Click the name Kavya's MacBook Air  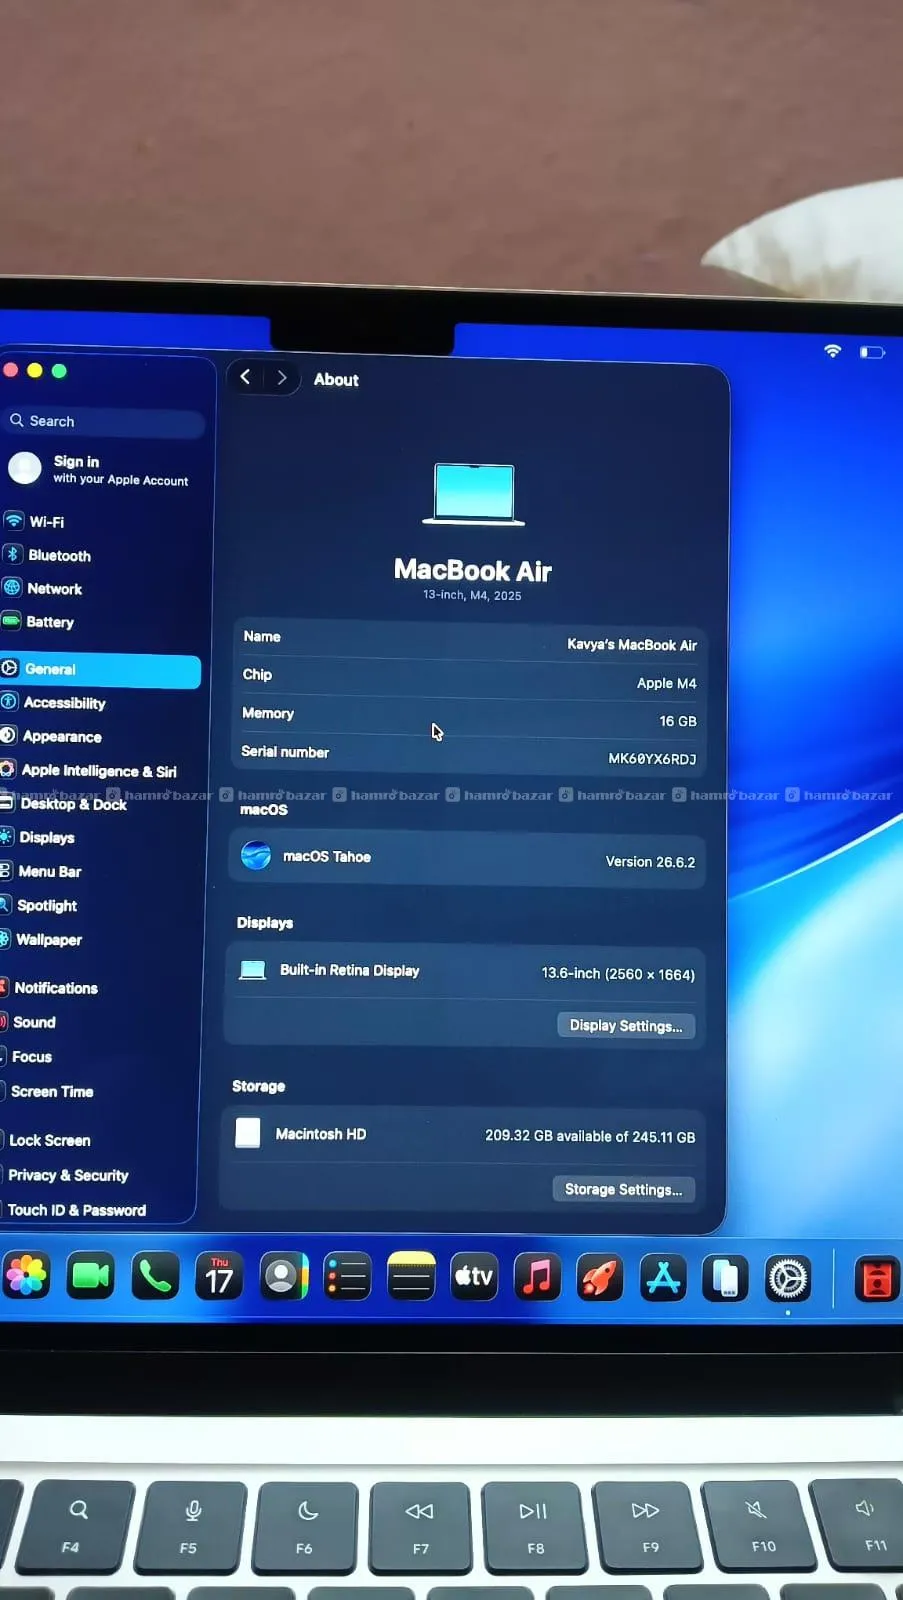632,645
